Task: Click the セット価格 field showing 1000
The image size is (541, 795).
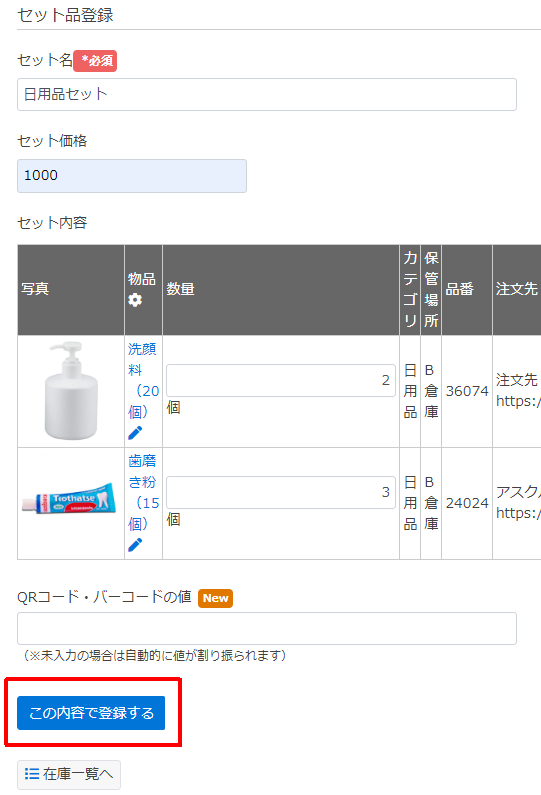Action: [132, 175]
